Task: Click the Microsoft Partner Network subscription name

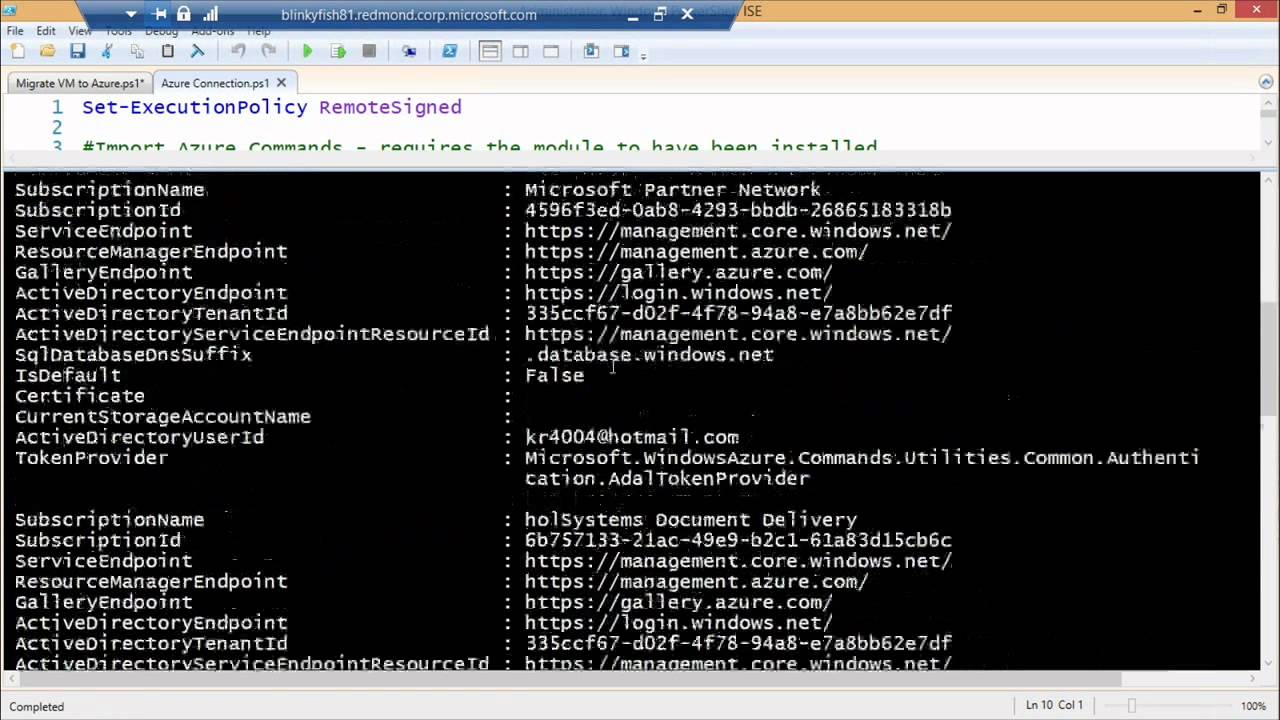Action: point(673,190)
